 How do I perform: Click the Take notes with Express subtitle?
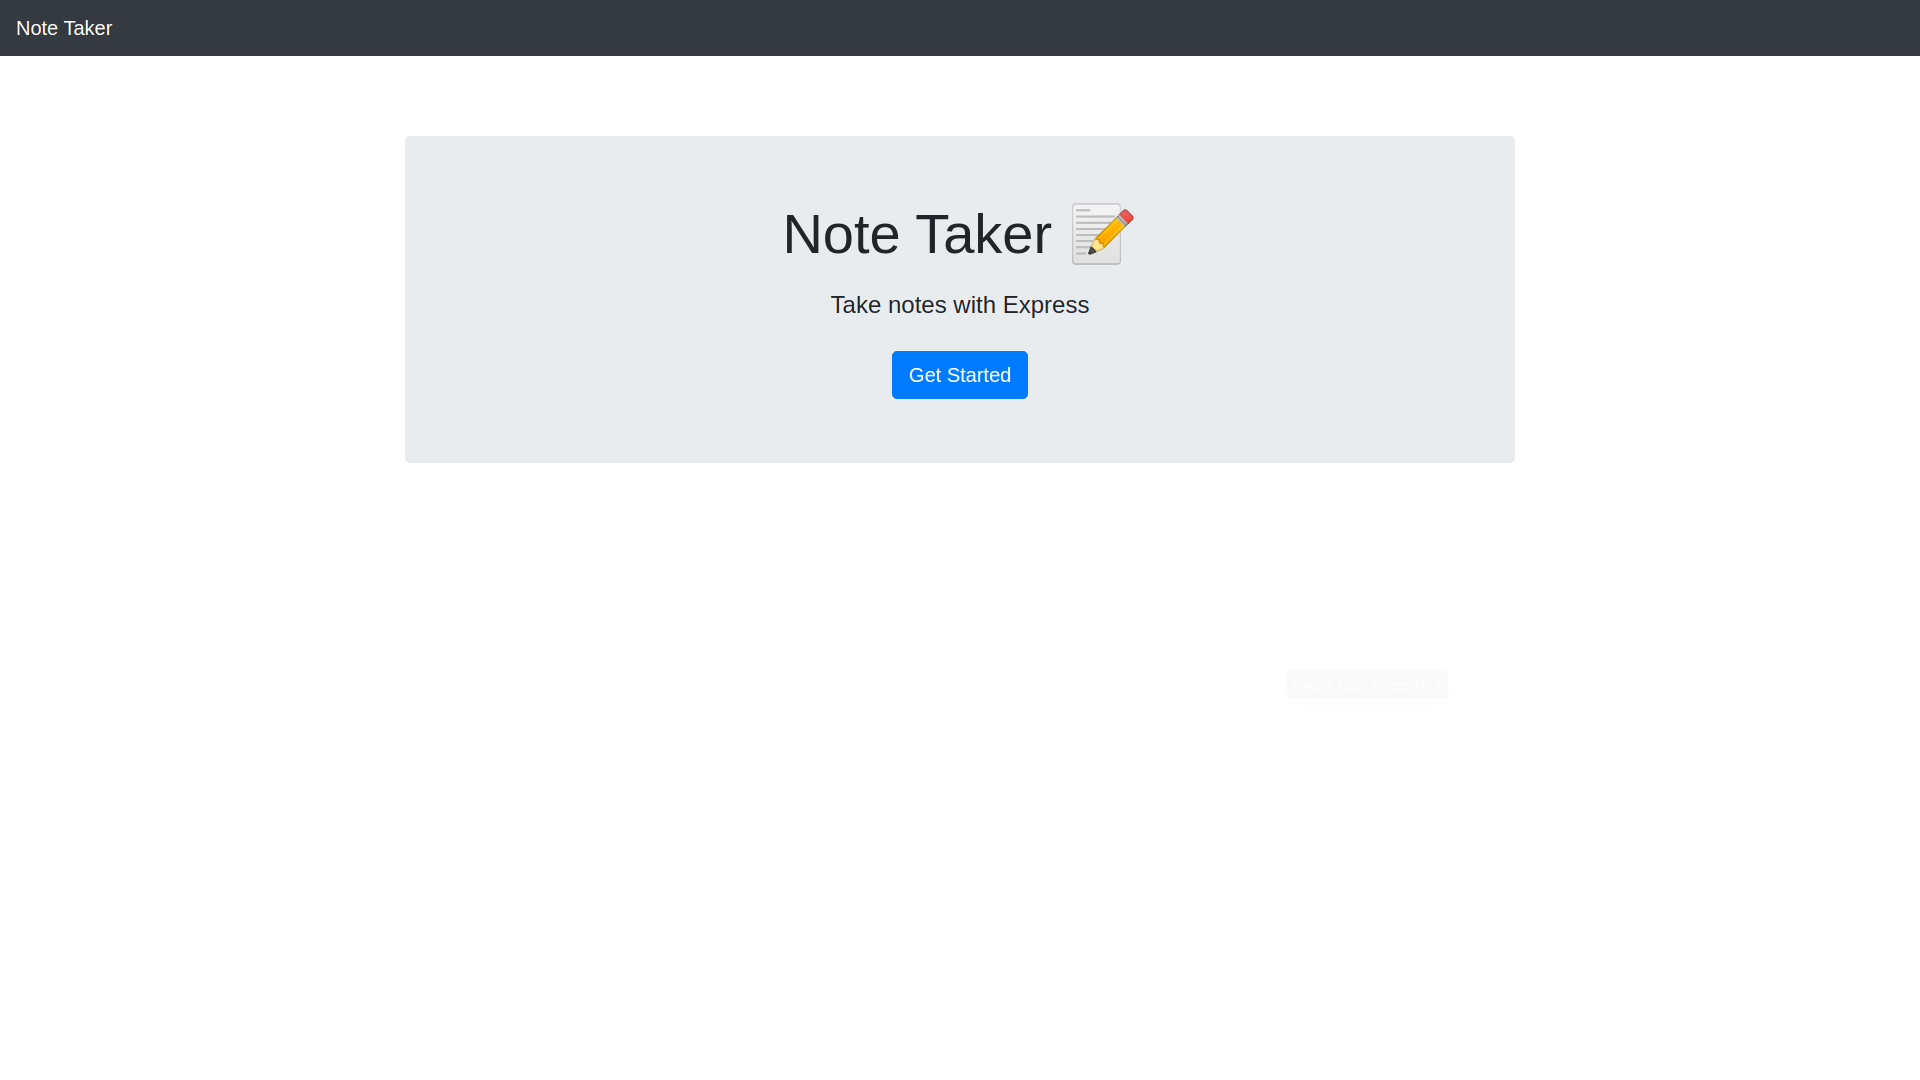pos(960,305)
